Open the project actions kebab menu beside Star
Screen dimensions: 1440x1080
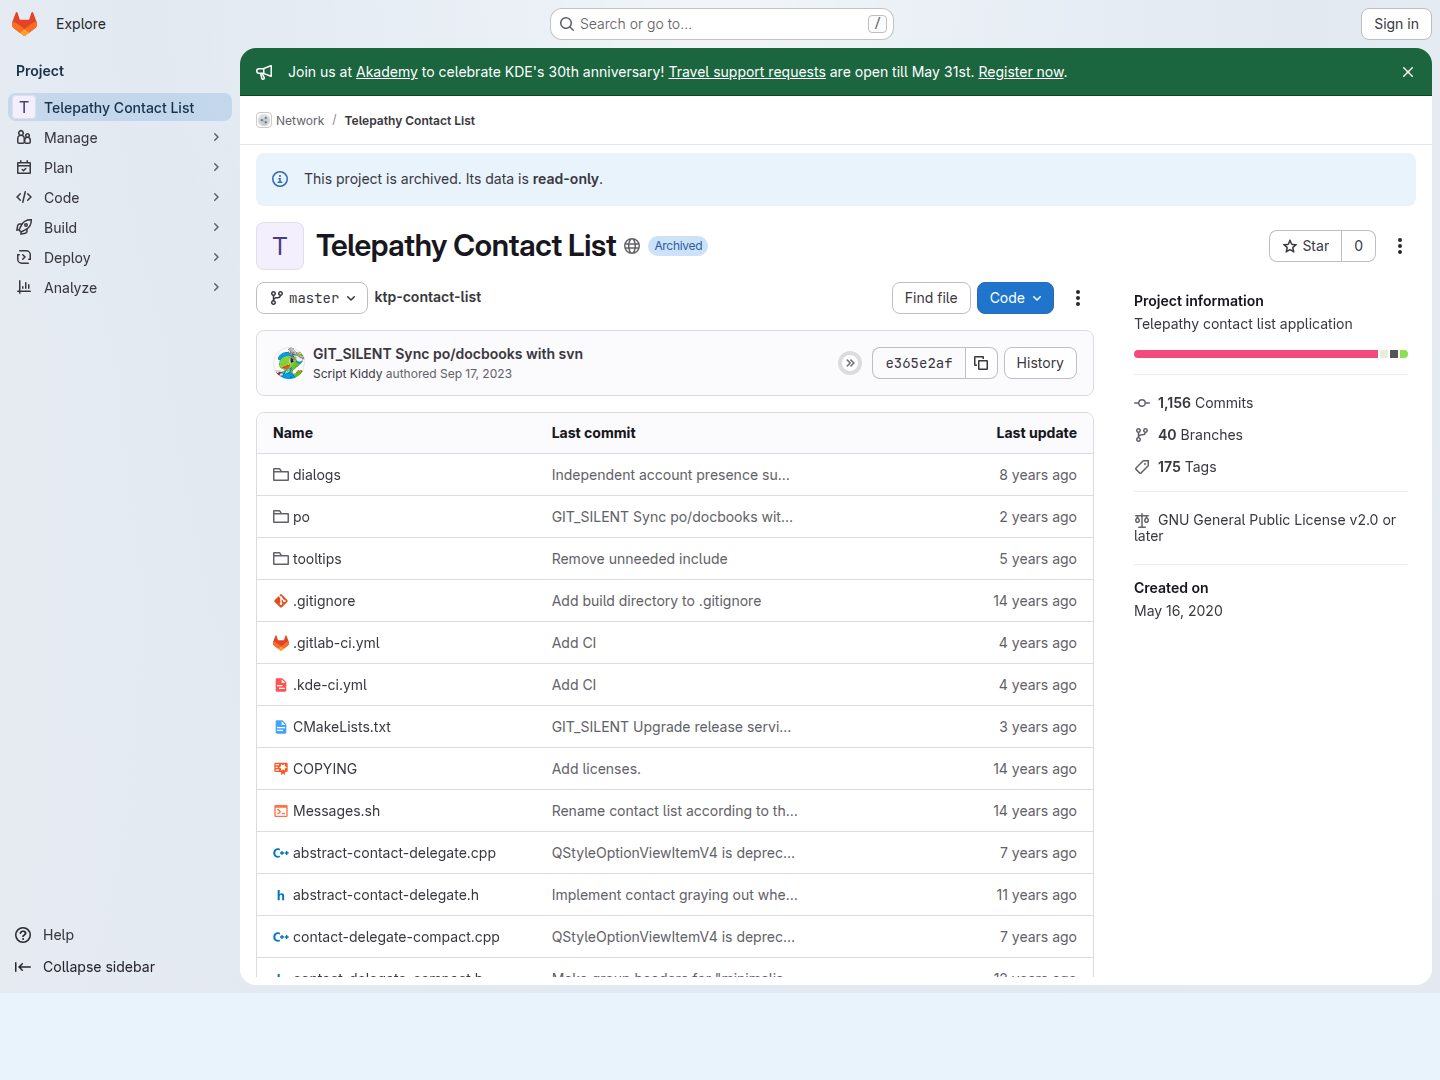1400,246
